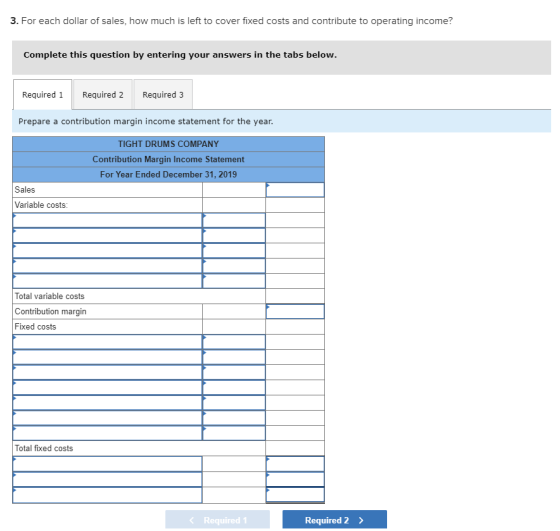Open the bottom-most row label dropdown
The height and width of the screenshot is (531, 560).
tap(107, 495)
